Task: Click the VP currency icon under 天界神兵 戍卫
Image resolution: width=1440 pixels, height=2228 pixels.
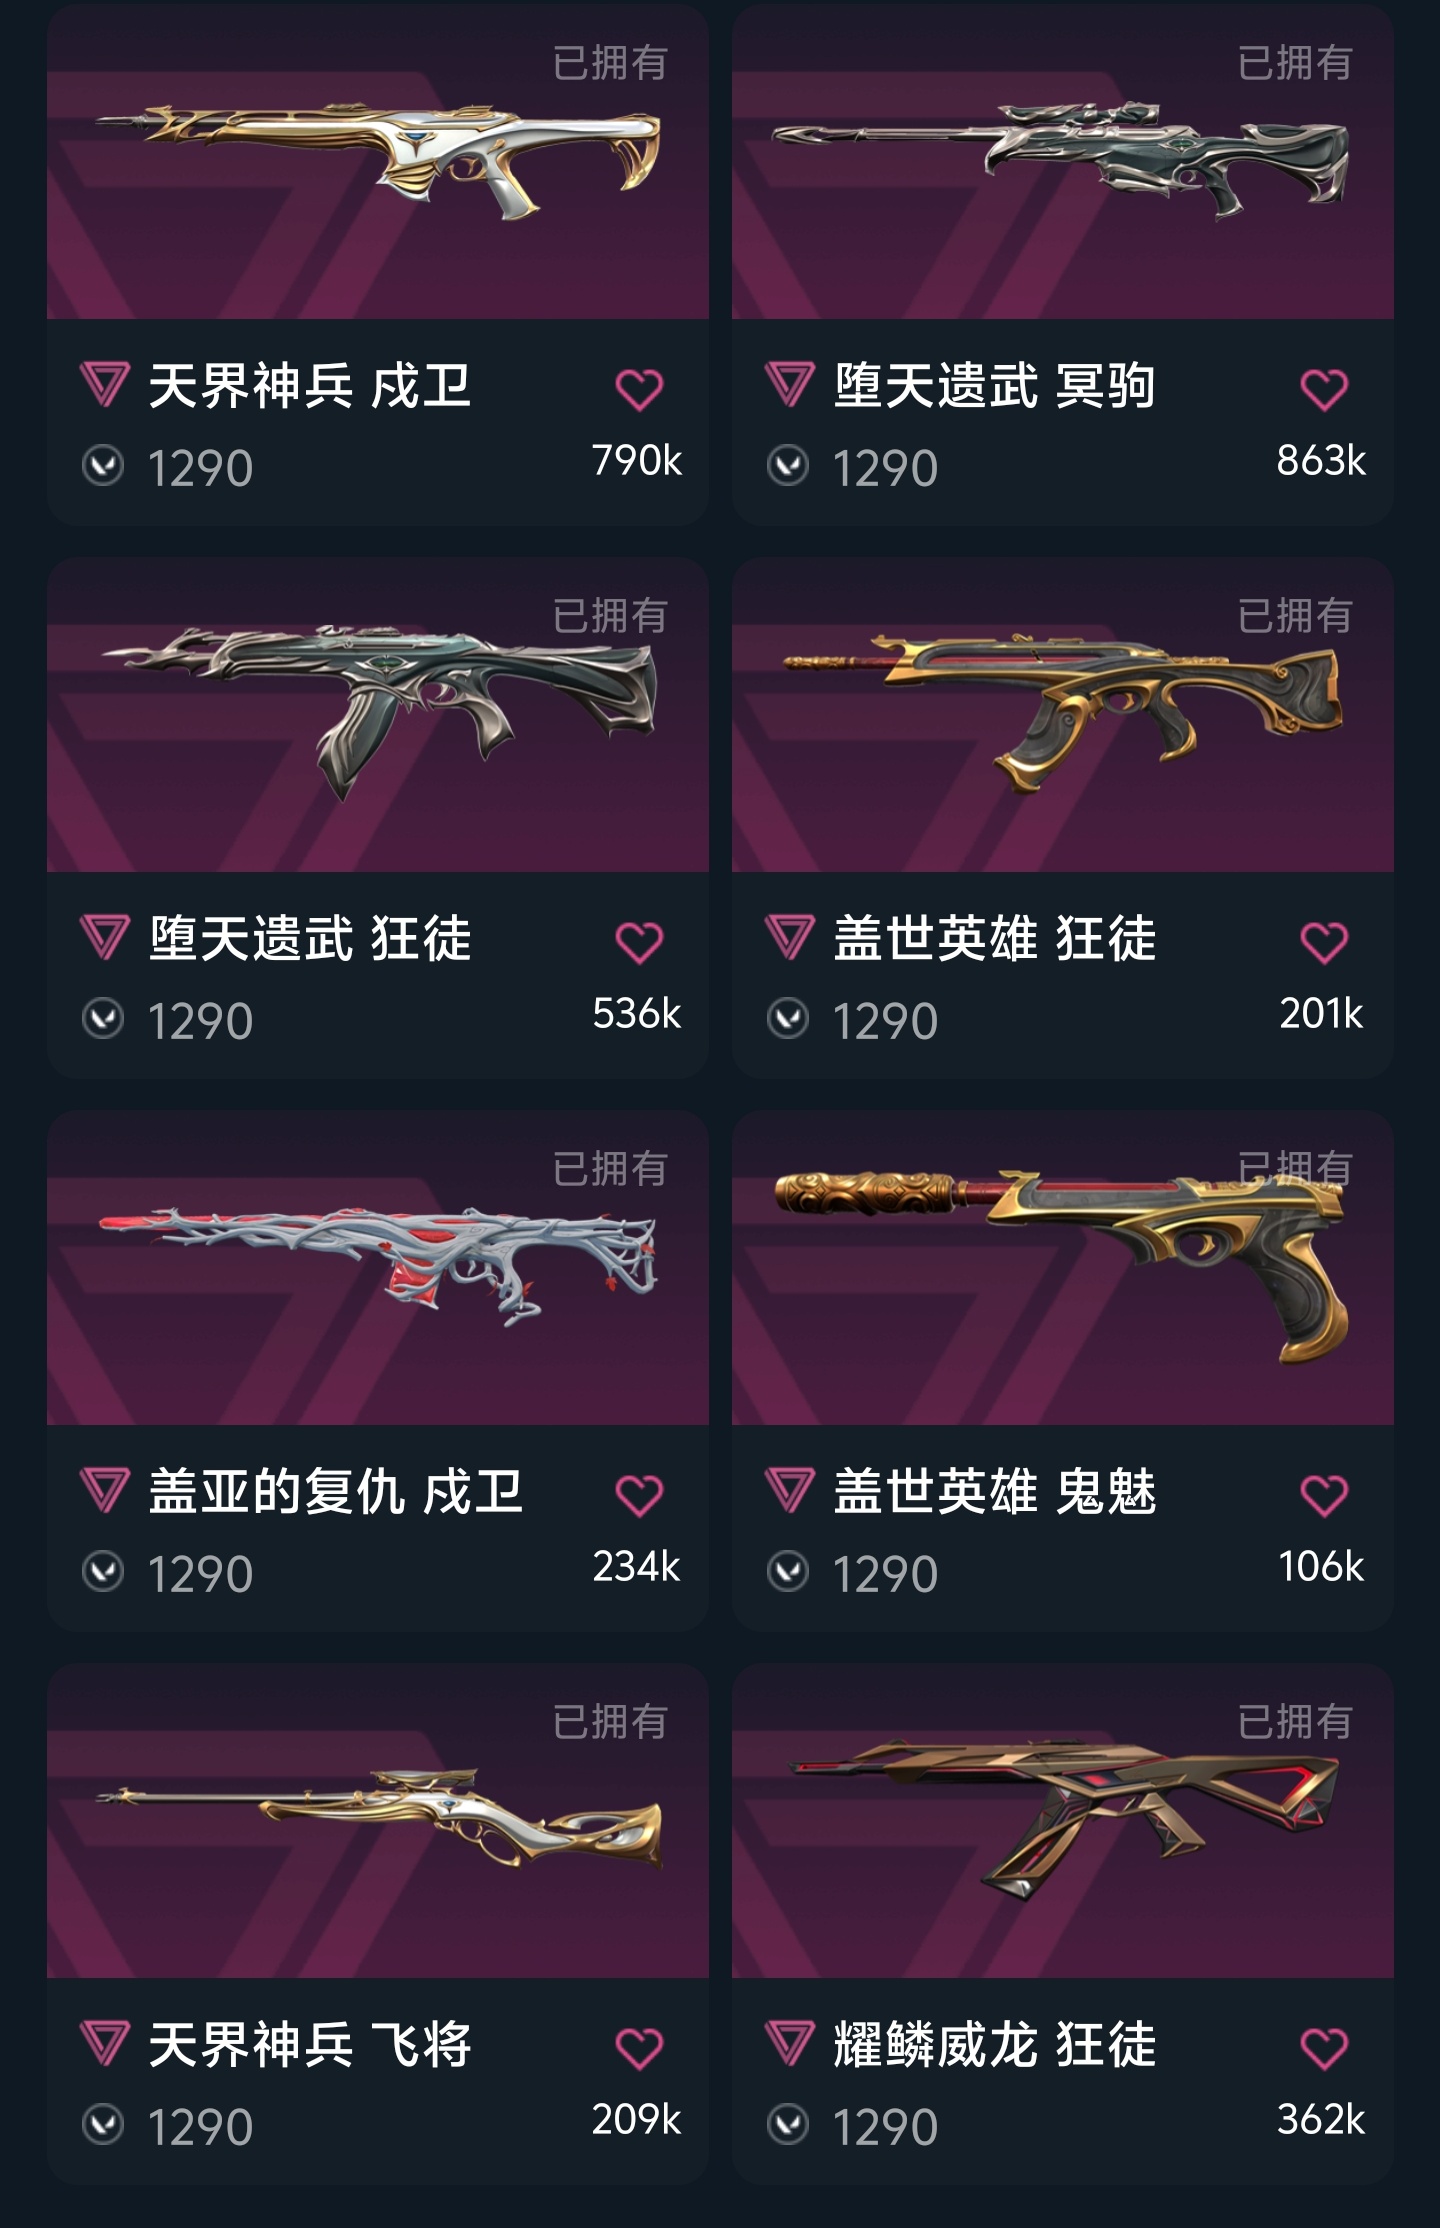Action: tap(103, 466)
